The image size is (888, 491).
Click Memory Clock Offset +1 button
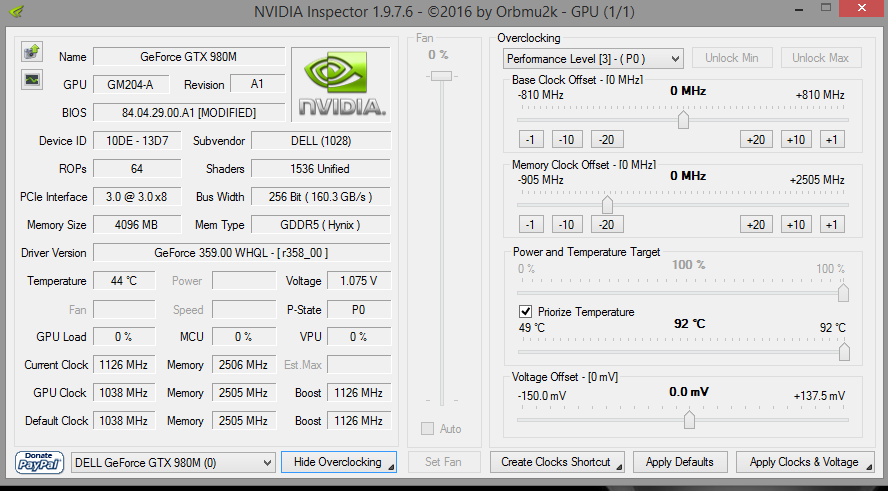point(831,224)
